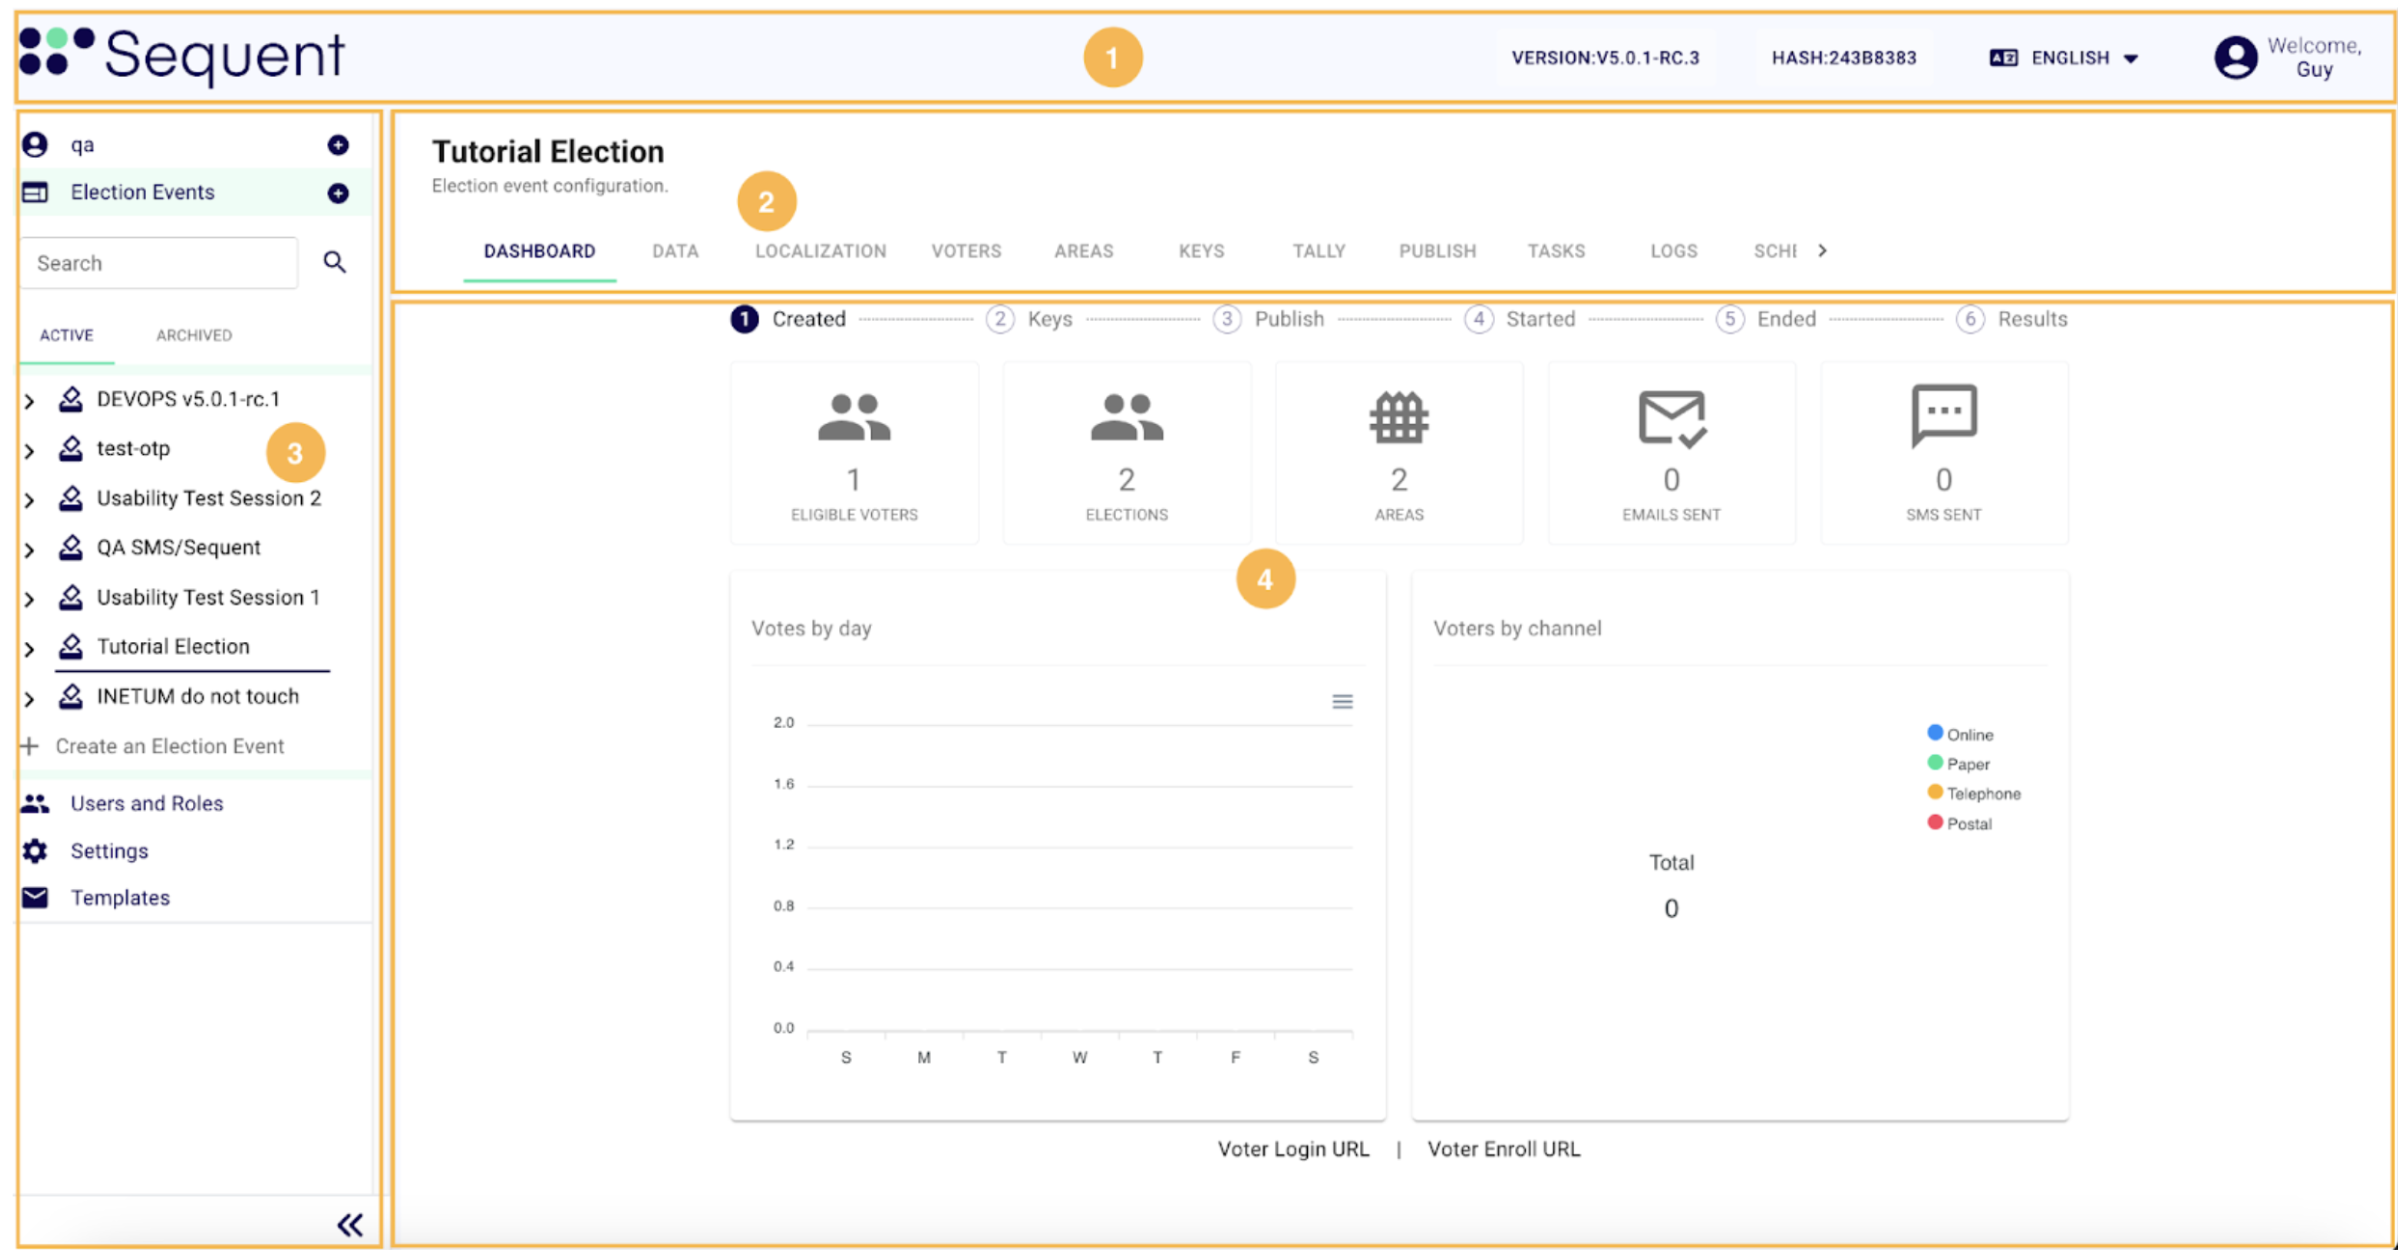Open the Users and Roles section

tap(146, 803)
